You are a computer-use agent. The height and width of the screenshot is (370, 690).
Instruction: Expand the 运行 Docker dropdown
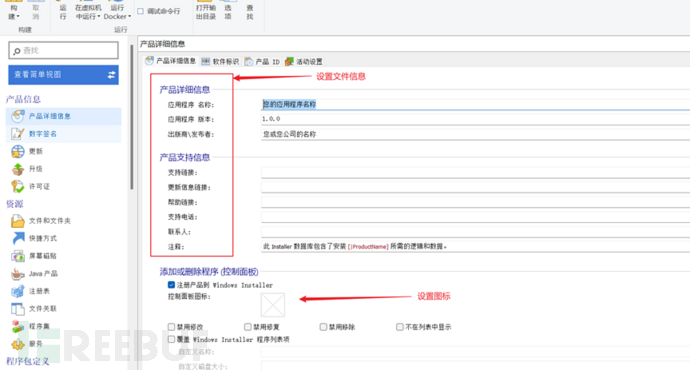point(129,17)
